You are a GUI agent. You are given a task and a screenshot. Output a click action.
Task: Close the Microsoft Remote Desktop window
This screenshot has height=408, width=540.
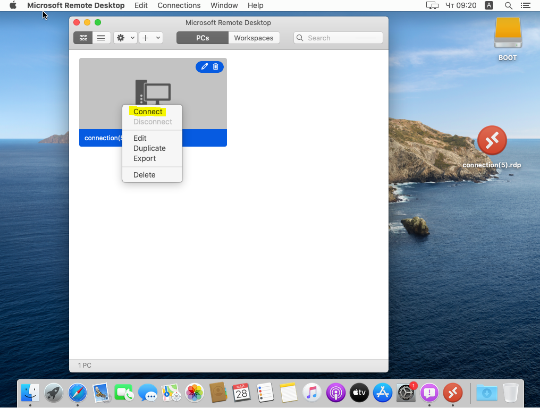(76, 22)
